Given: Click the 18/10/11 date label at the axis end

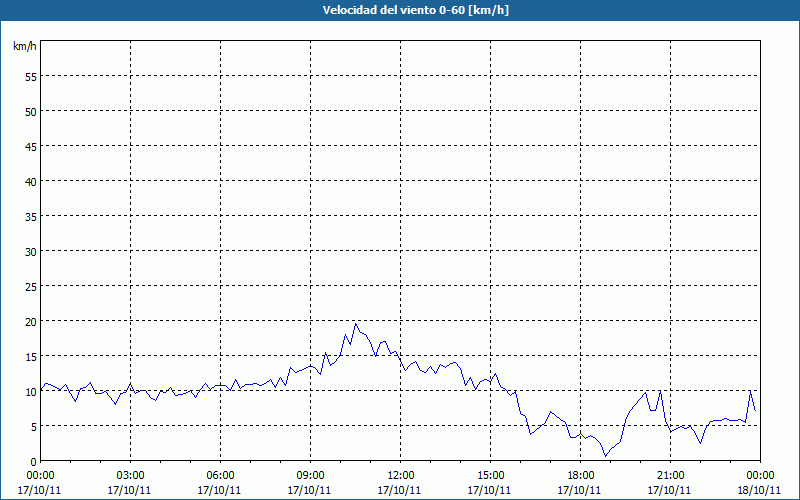Looking at the screenshot, I should coord(760,490).
